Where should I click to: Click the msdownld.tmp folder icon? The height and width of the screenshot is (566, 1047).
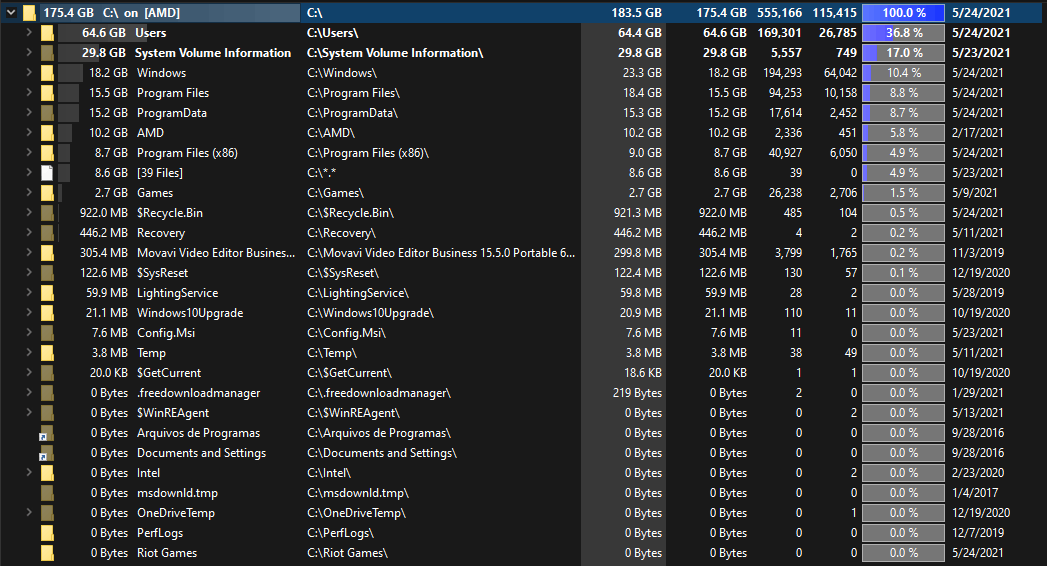point(47,493)
